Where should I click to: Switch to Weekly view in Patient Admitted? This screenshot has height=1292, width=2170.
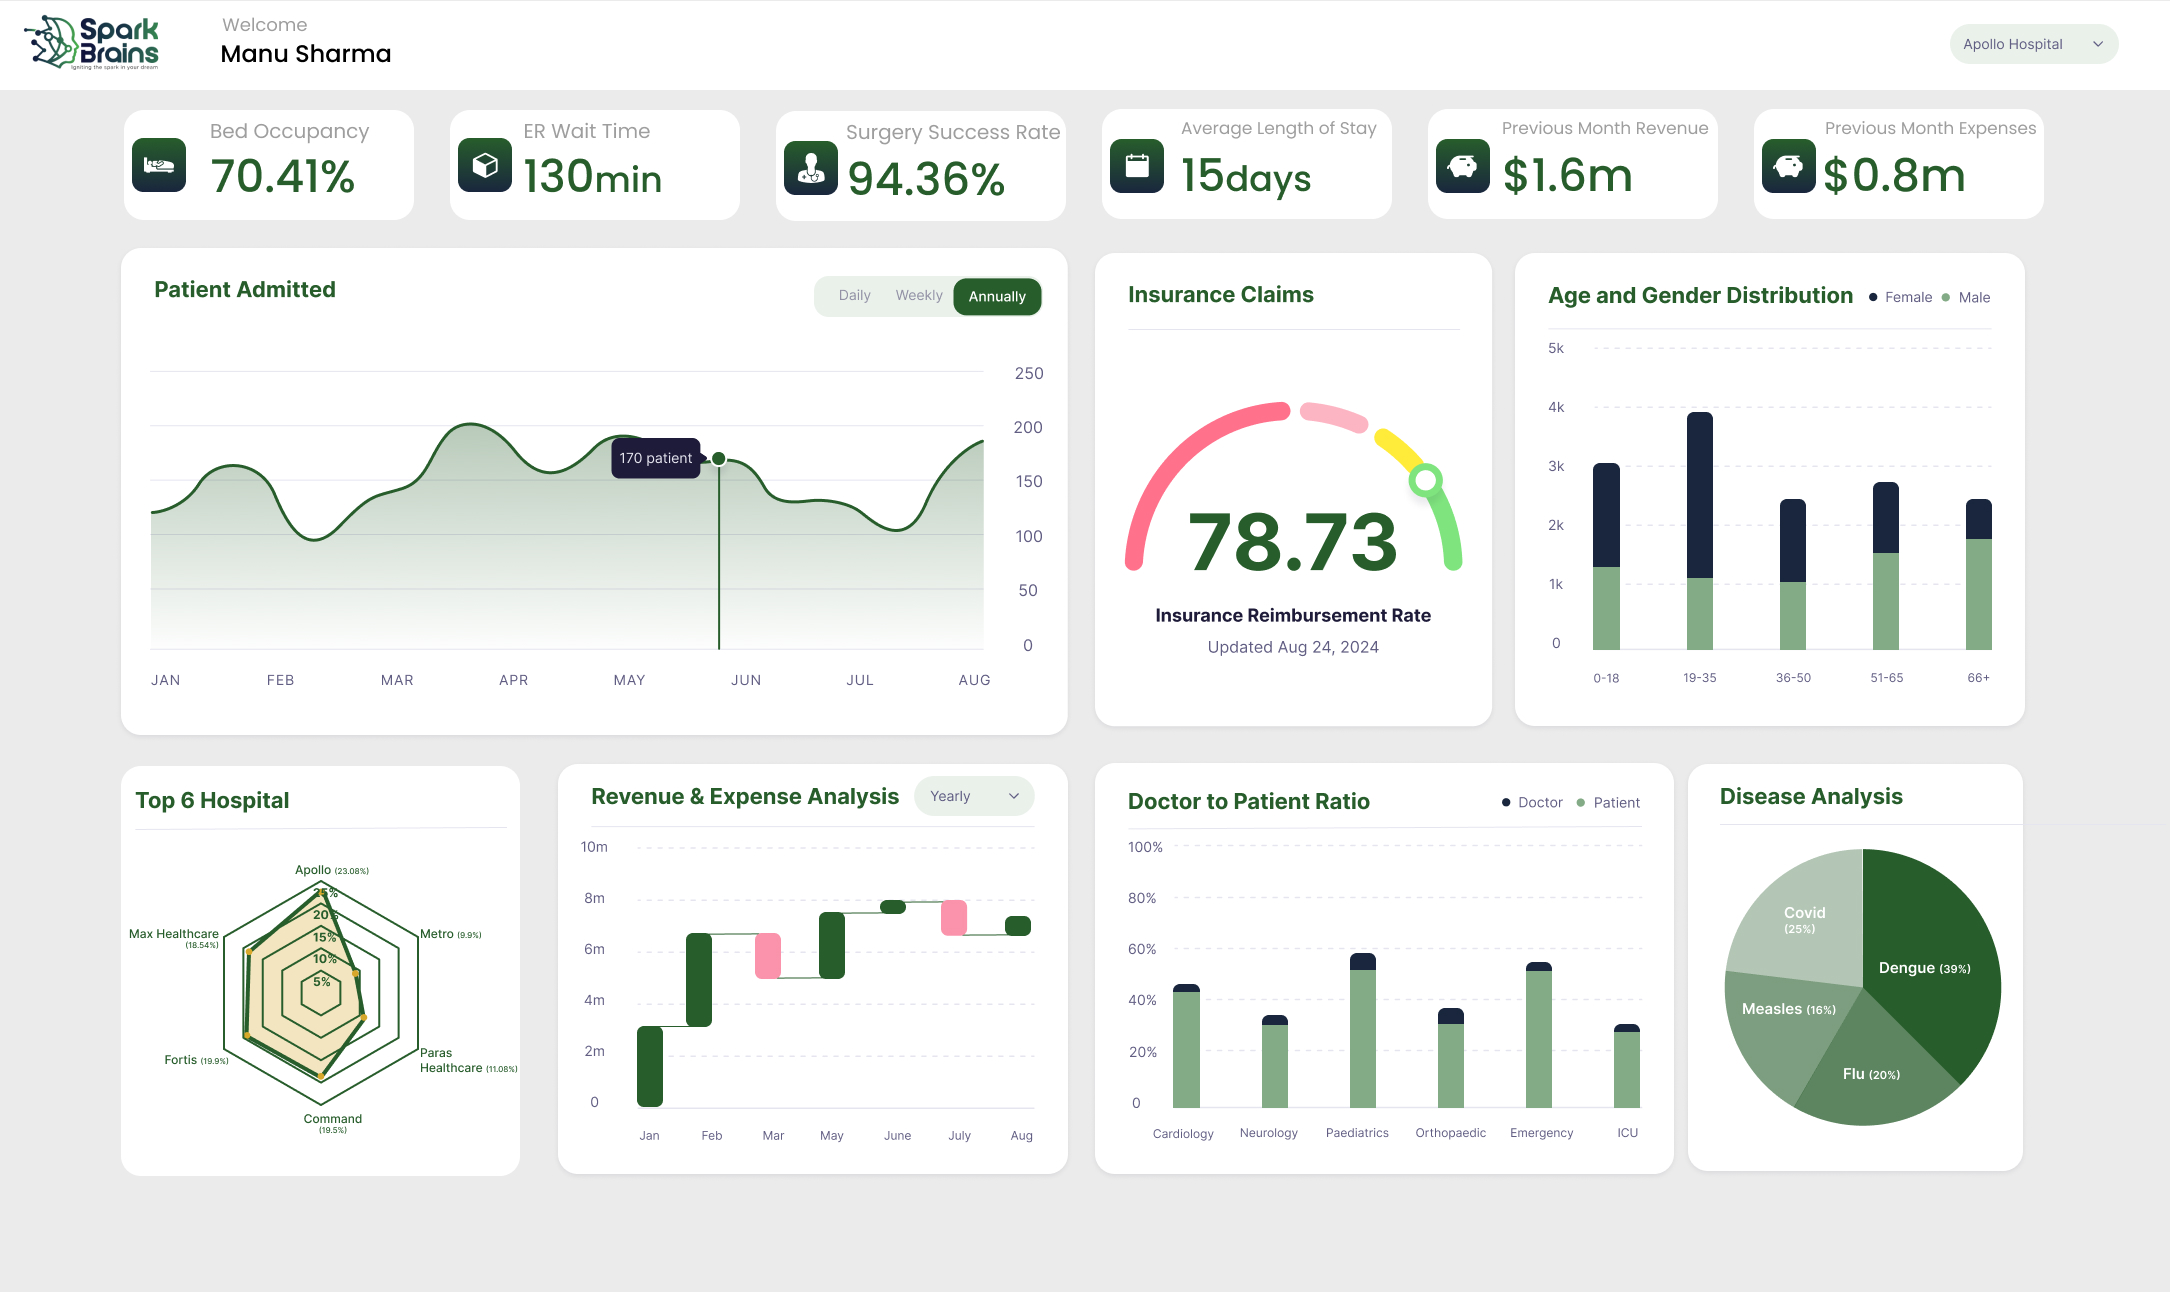tap(918, 295)
